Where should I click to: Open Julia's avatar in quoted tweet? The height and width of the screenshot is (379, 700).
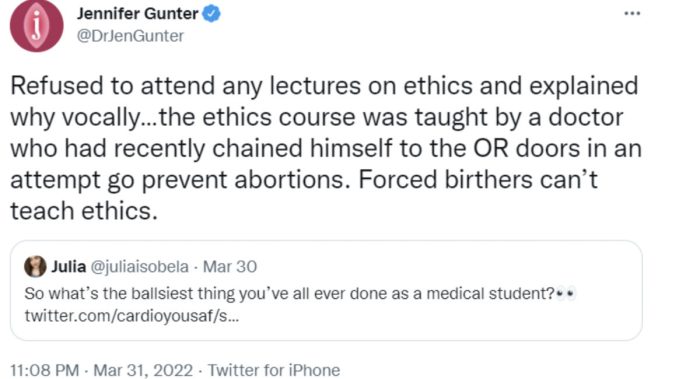click(35, 267)
